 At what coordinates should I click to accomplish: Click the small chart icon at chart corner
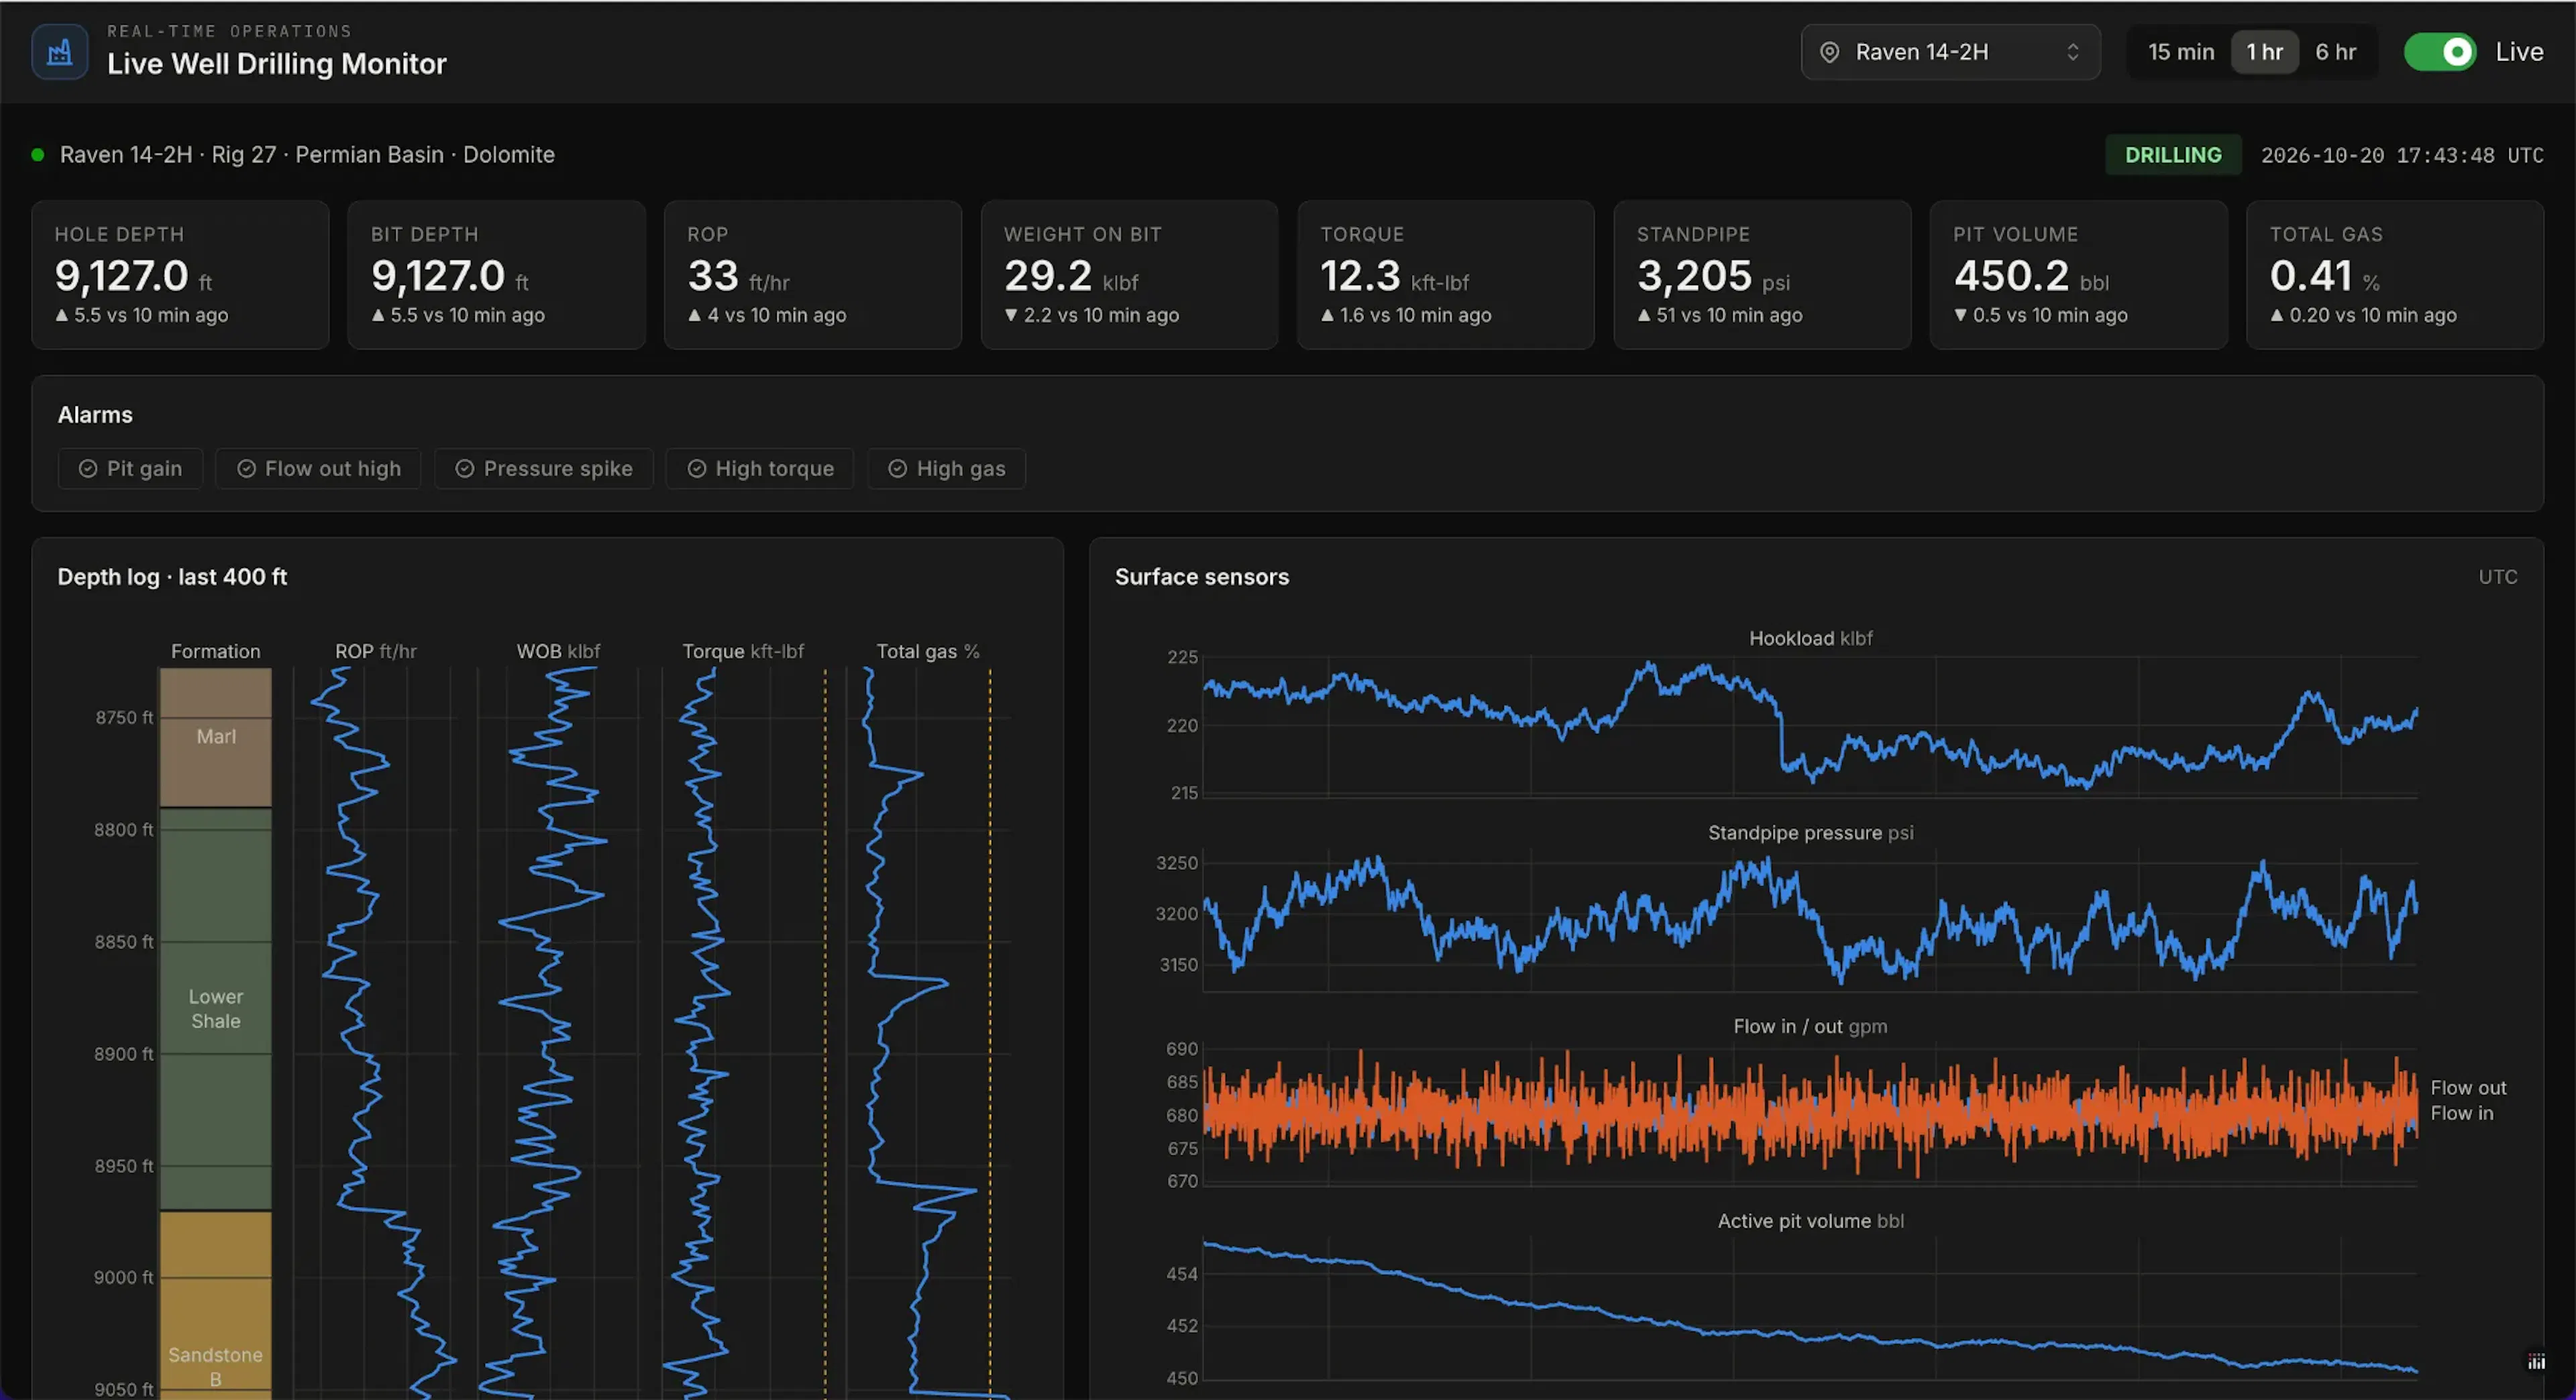pyautogui.click(x=2536, y=1362)
